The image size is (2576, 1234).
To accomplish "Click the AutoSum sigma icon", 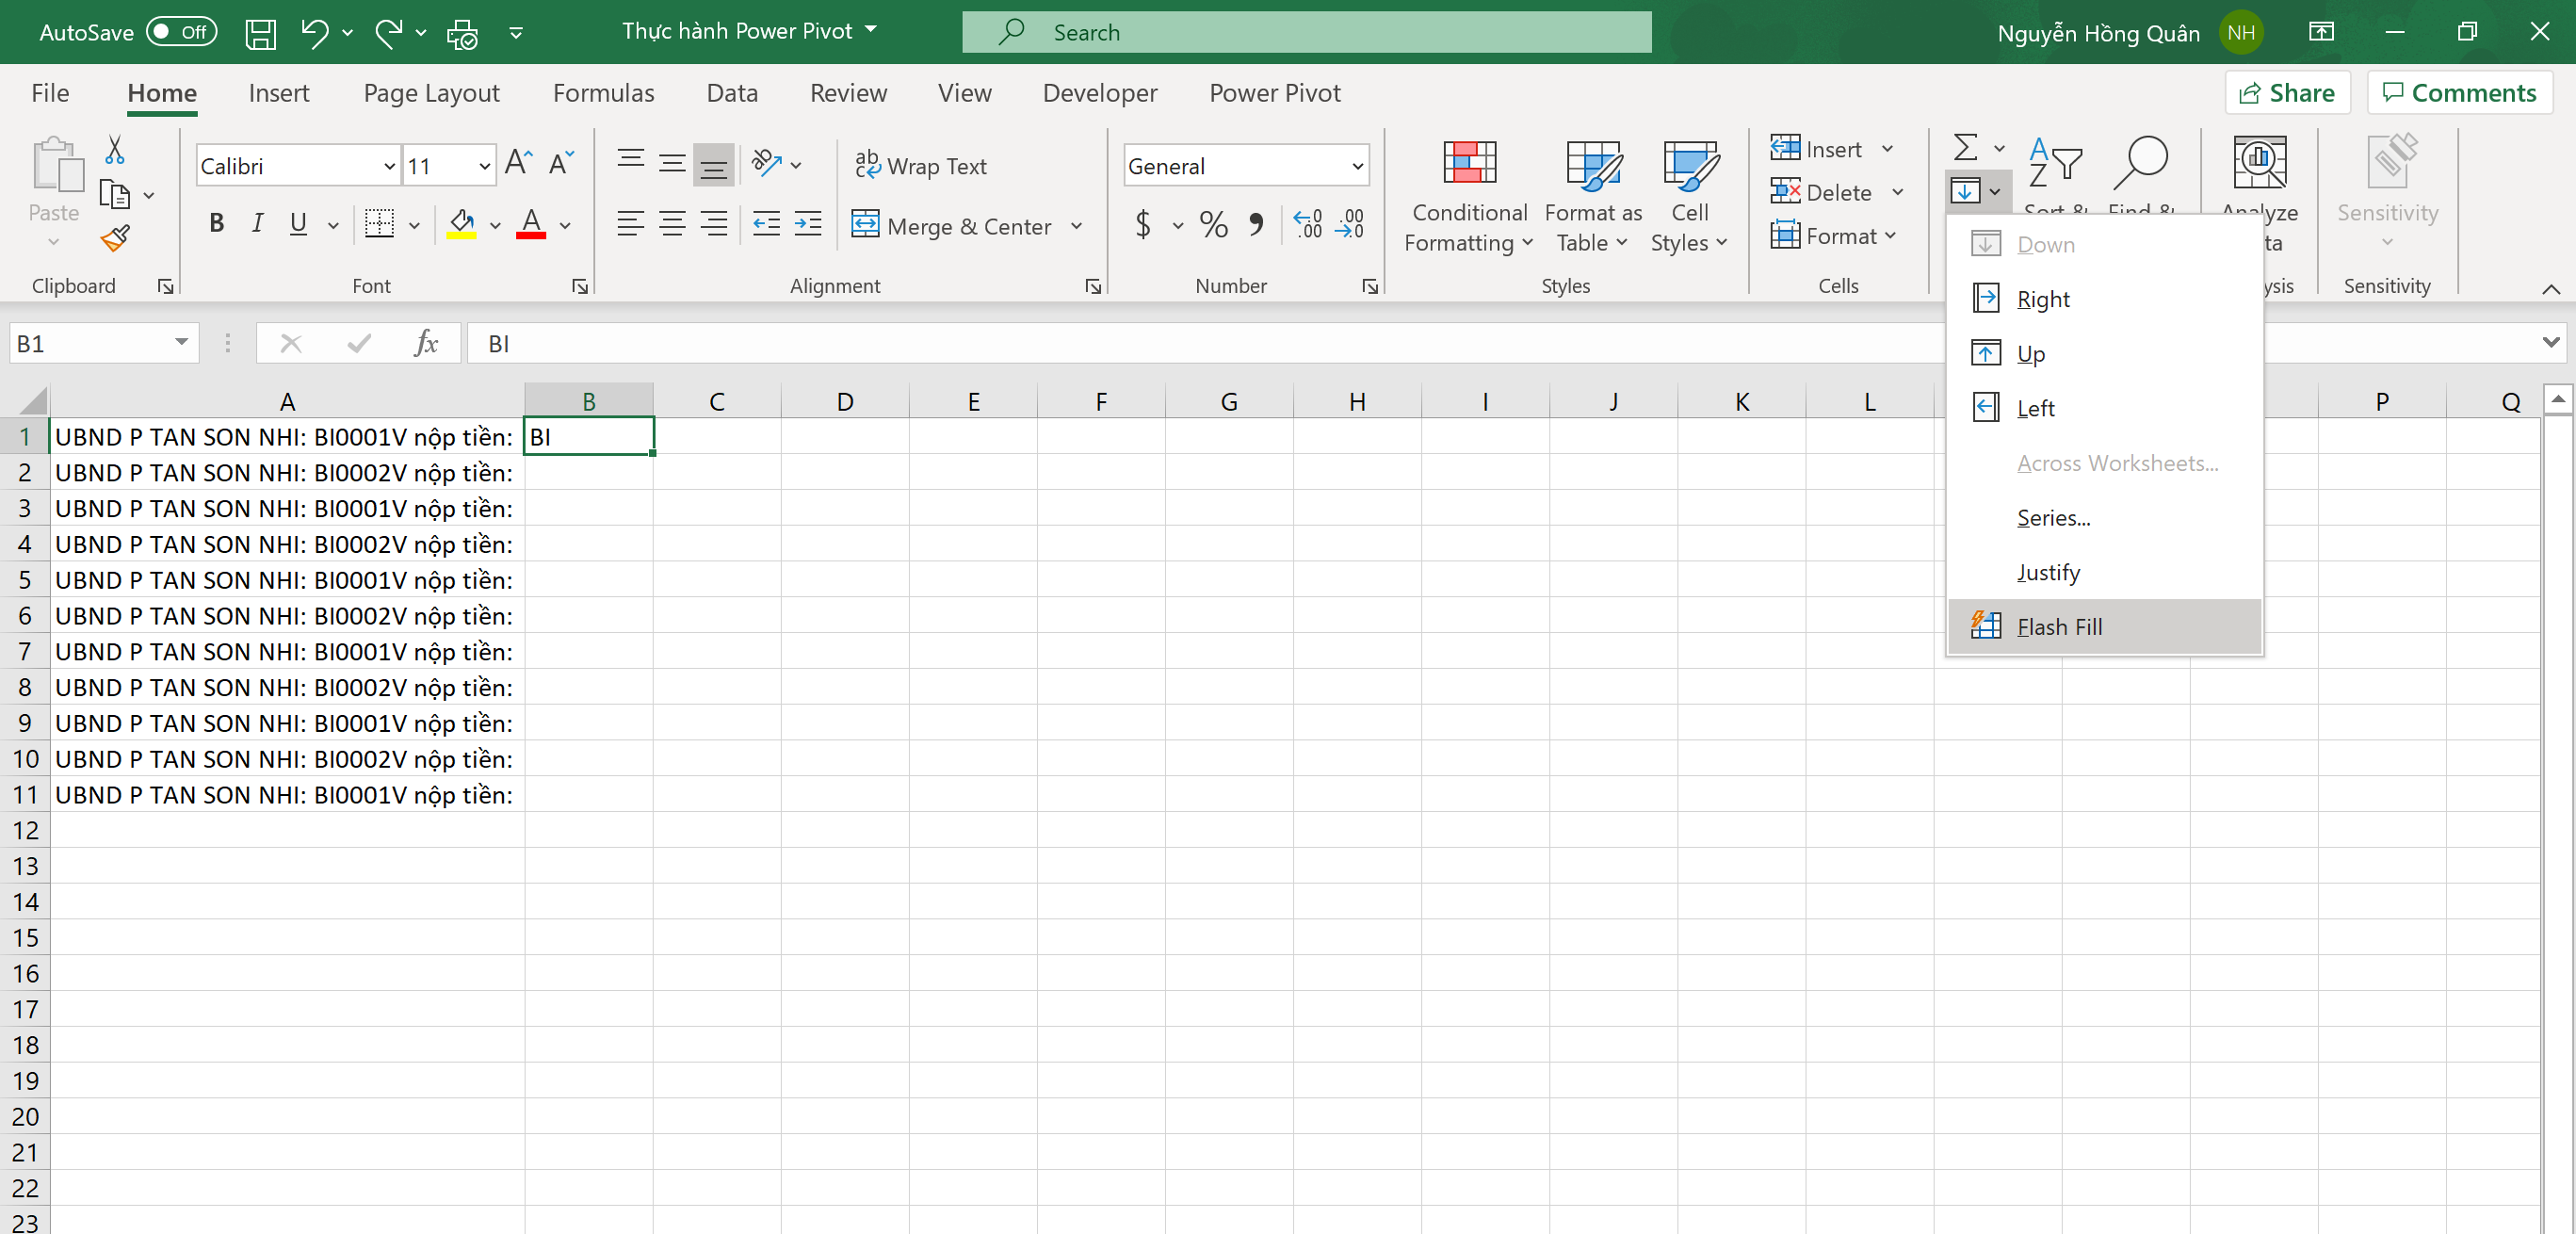I will pos(1965,148).
